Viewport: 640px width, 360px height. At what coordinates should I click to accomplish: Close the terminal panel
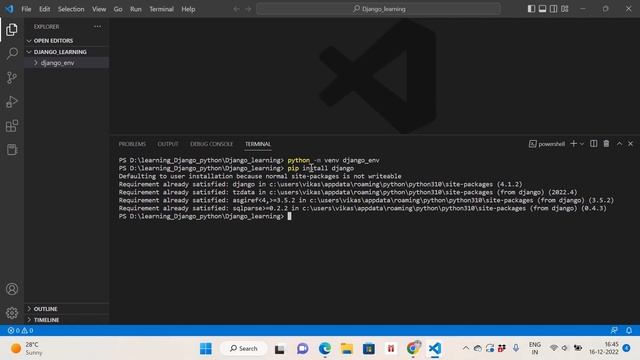pos(631,144)
